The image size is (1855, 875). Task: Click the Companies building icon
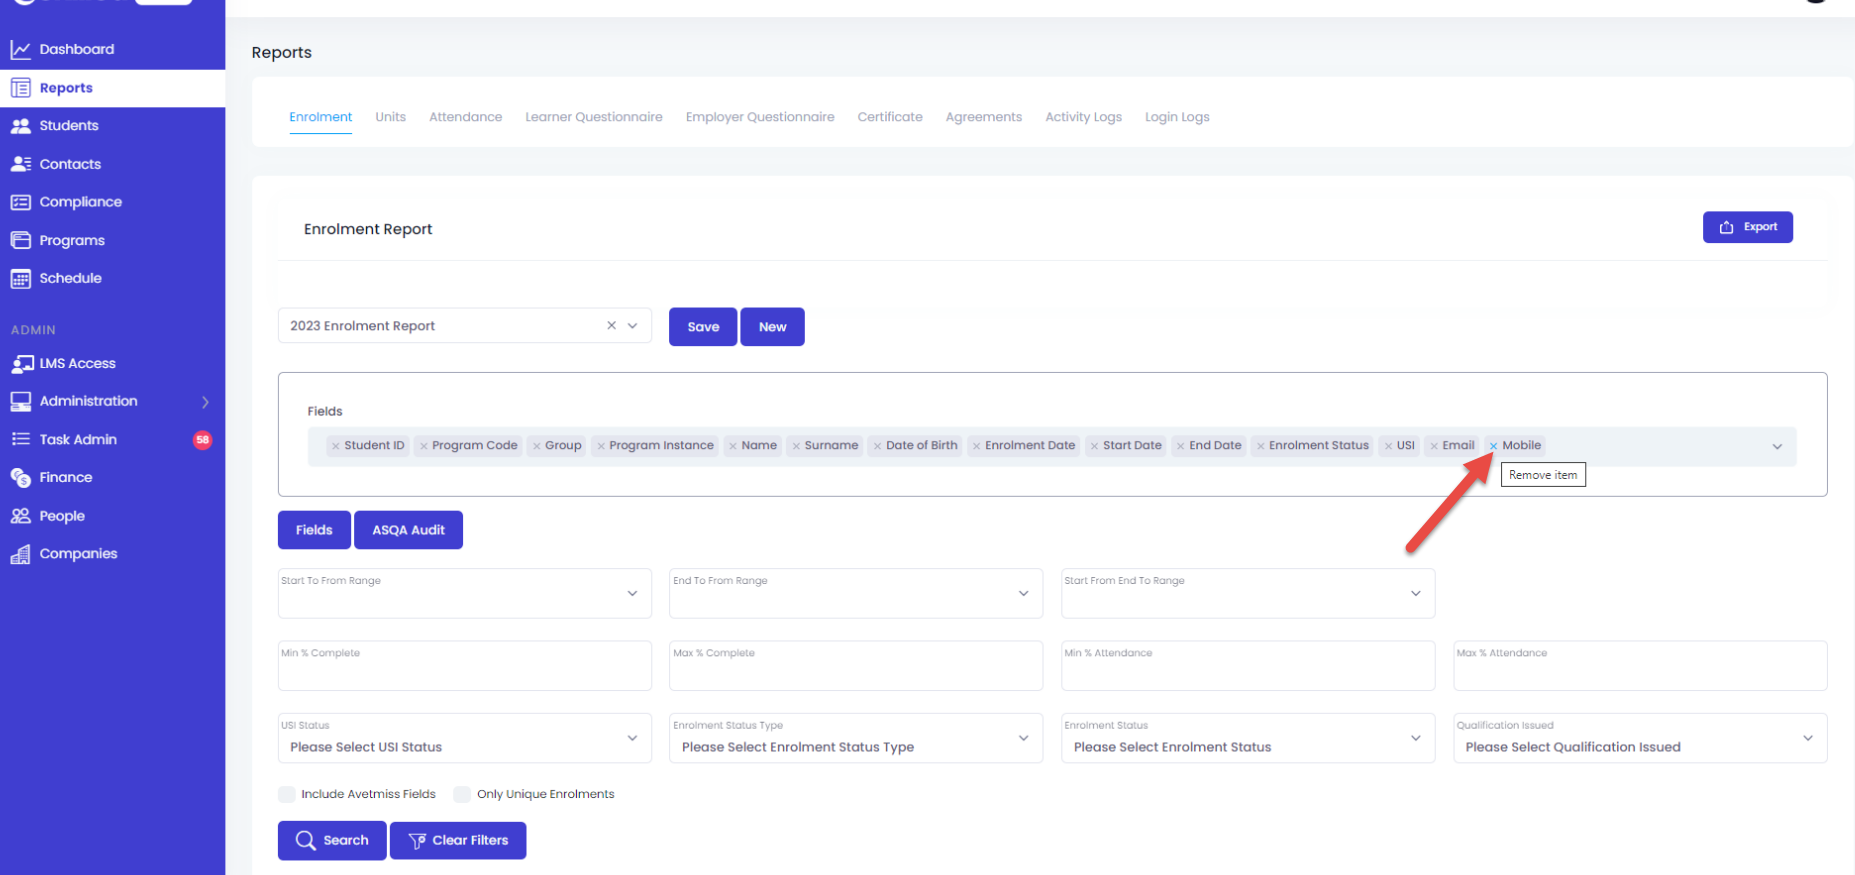20,554
